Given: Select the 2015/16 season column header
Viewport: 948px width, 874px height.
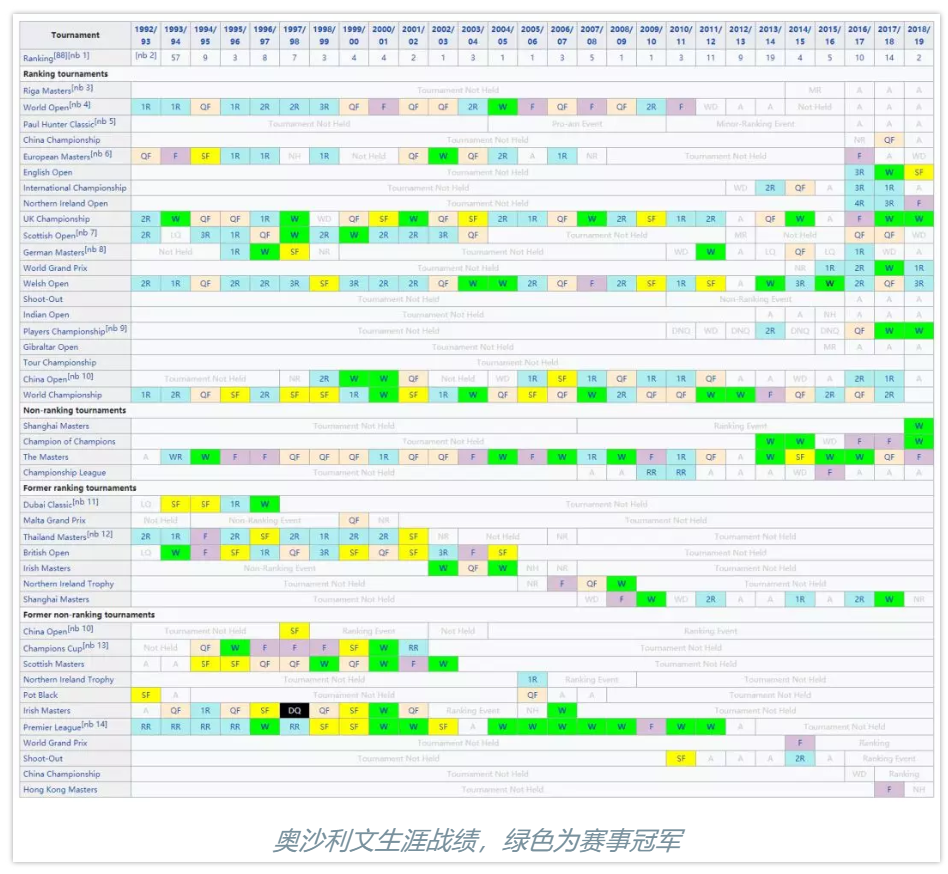Looking at the screenshot, I should [830, 35].
